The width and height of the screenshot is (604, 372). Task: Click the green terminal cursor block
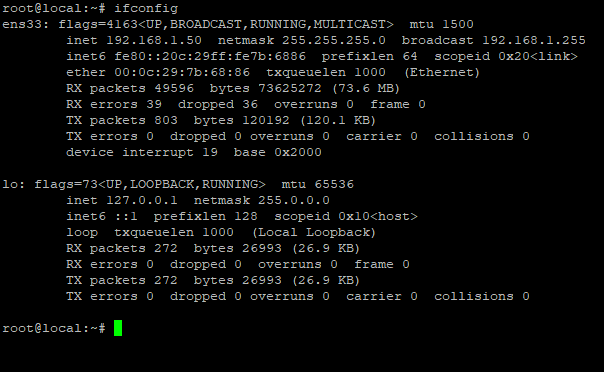[118, 328]
